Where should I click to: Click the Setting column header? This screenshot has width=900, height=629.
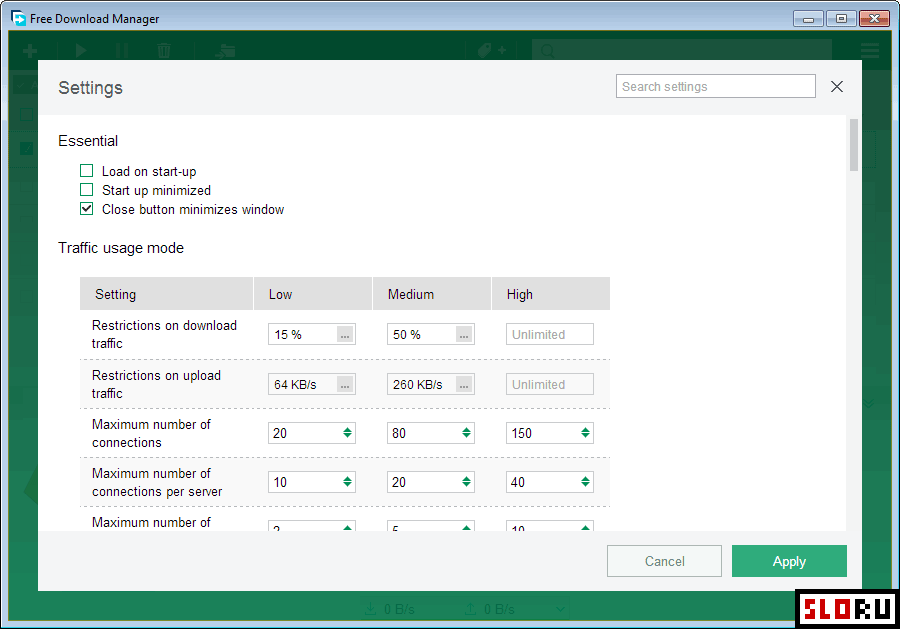coord(166,294)
